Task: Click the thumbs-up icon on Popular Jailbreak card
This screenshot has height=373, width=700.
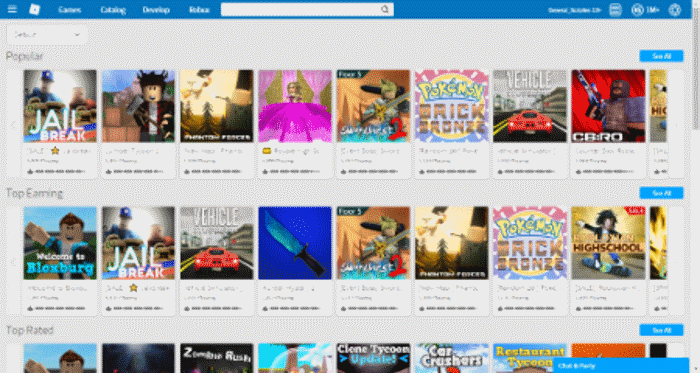Action: point(30,171)
